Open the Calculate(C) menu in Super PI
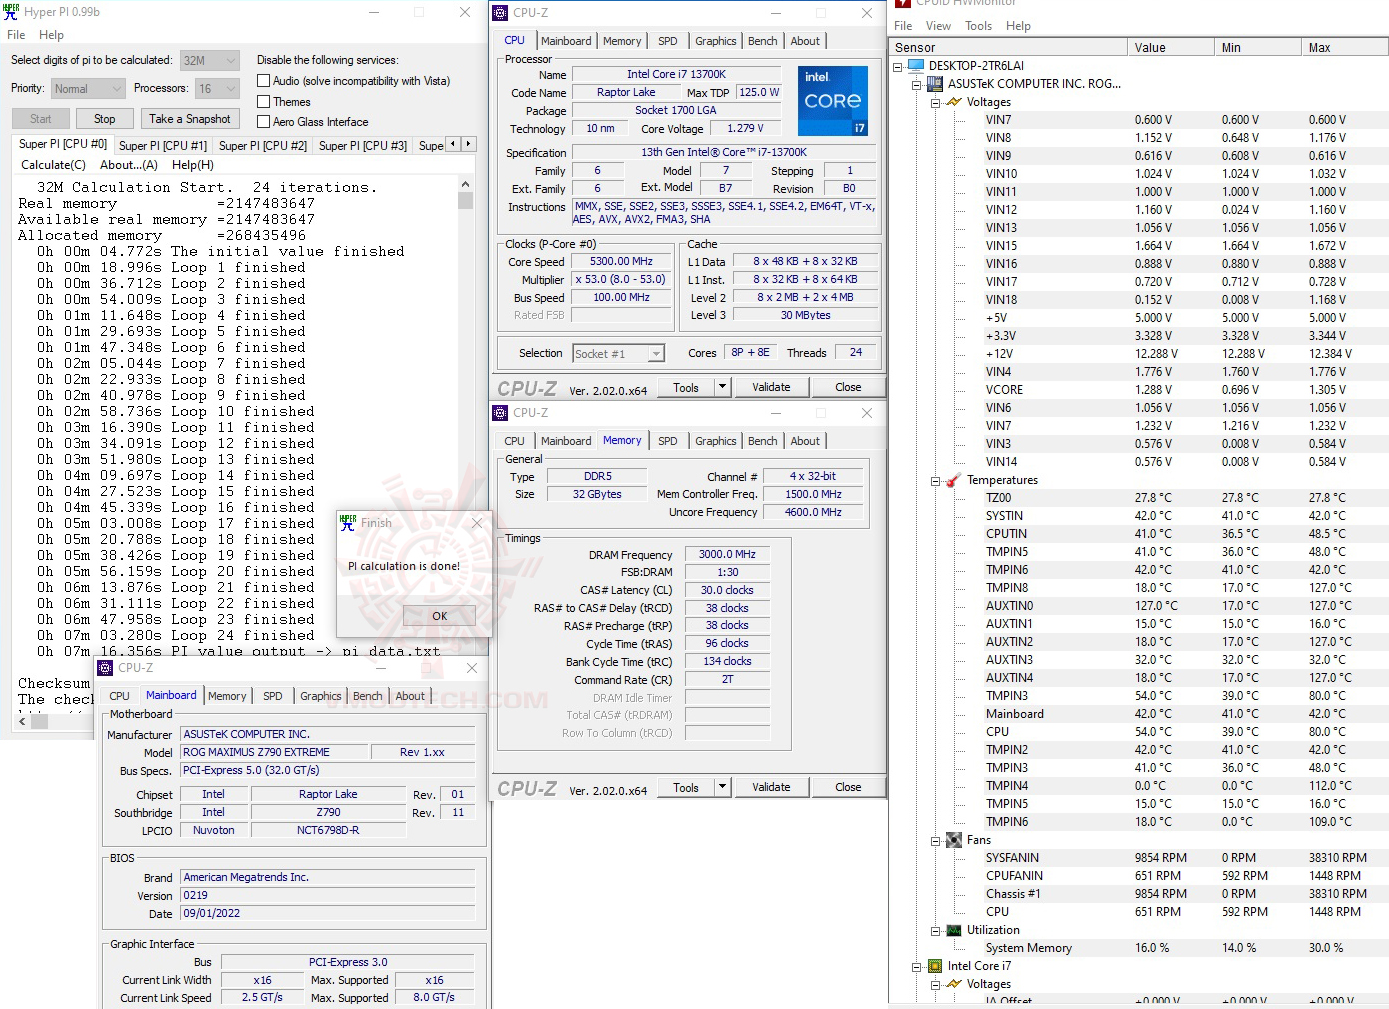The width and height of the screenshot is (1389, 1009). click(x=54, y=165)
